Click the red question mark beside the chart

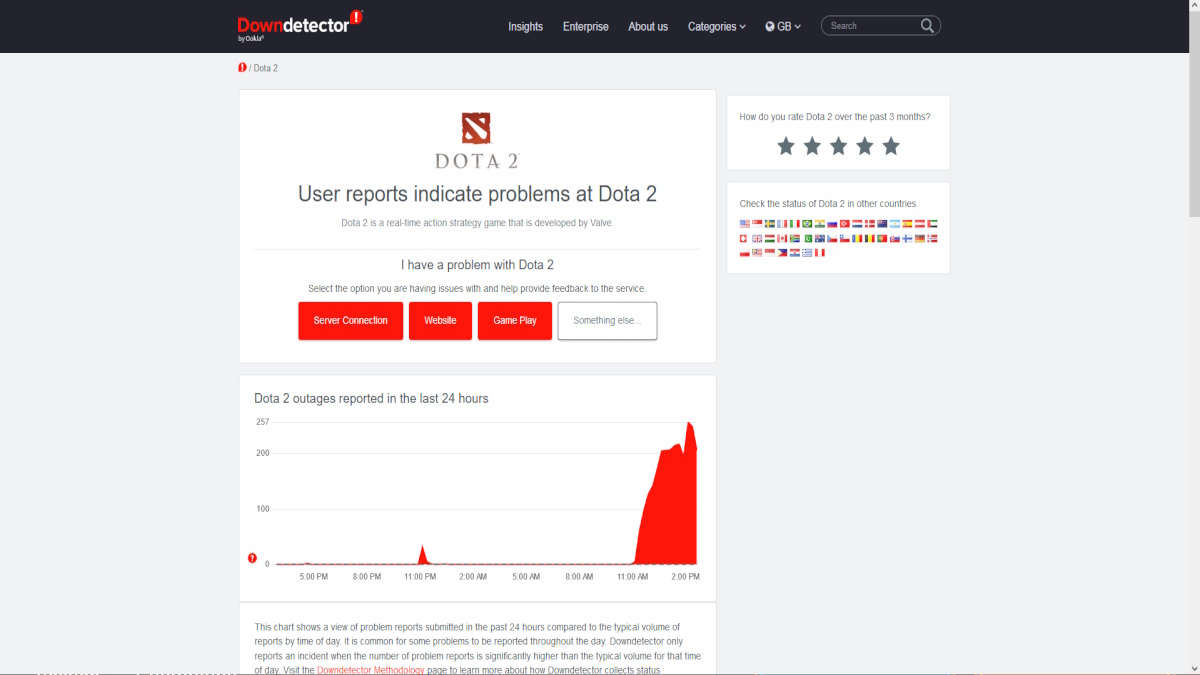click(x=252, y=558)
